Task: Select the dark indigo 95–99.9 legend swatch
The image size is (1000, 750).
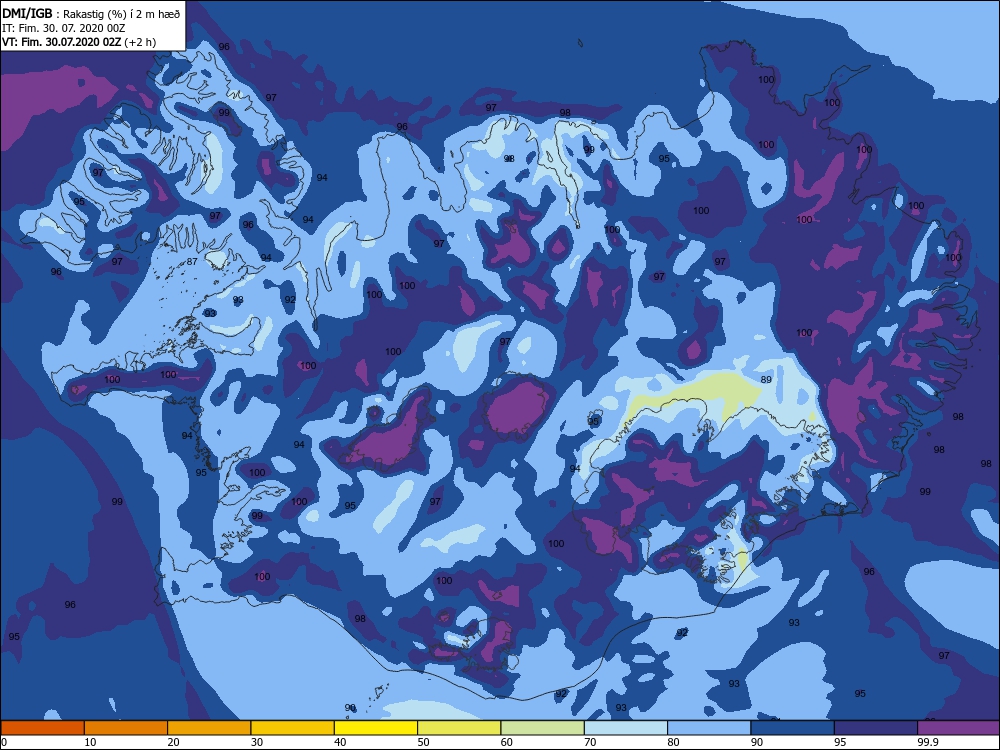Action: [x=876, y=728]
